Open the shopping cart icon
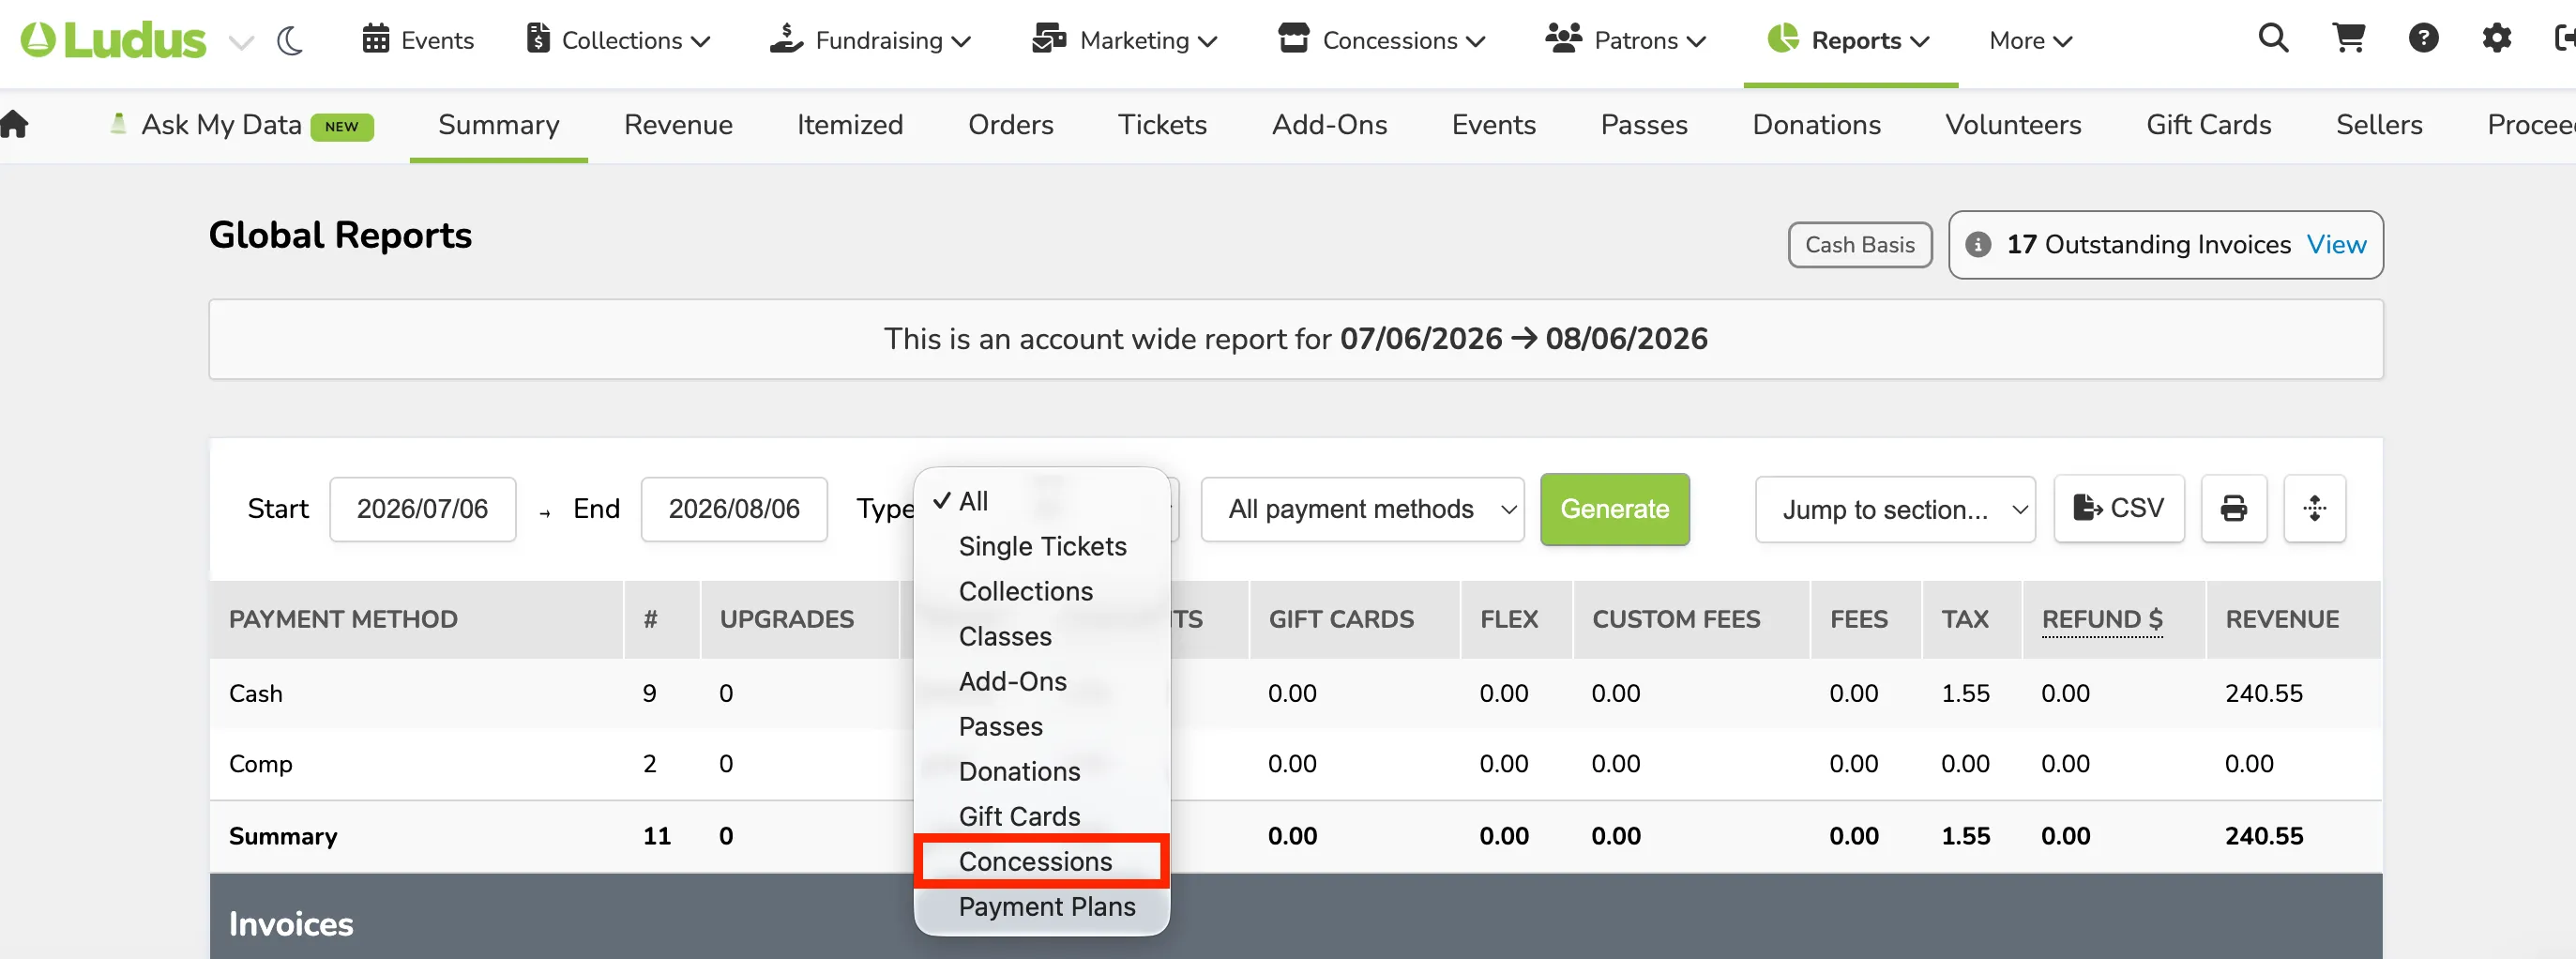 coord(2348,39)
